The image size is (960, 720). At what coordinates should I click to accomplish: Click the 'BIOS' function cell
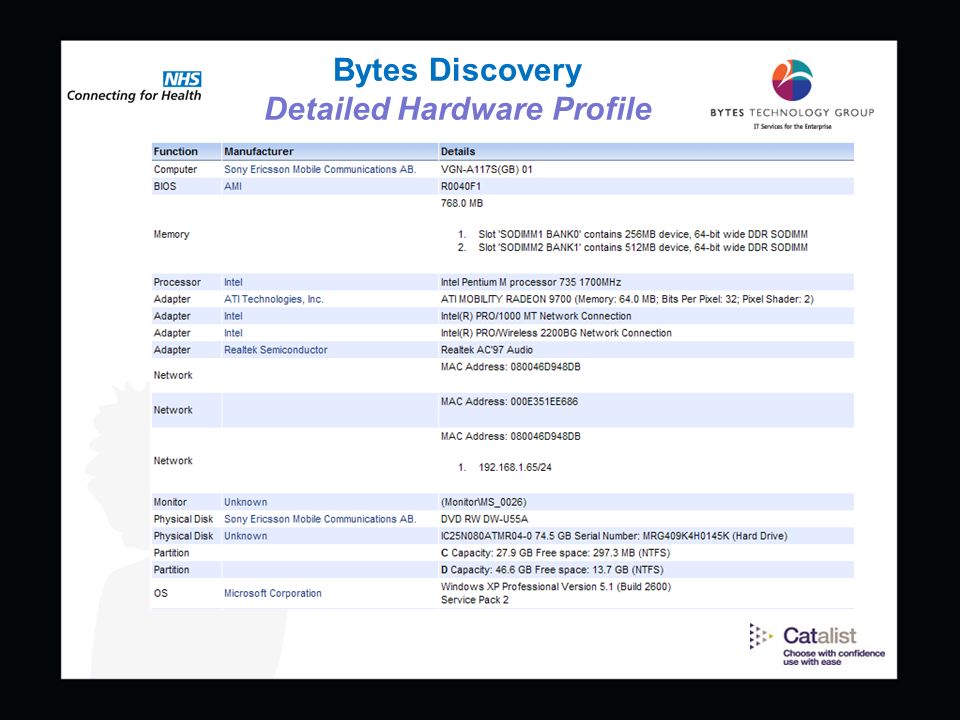click(x=165, y=186)
